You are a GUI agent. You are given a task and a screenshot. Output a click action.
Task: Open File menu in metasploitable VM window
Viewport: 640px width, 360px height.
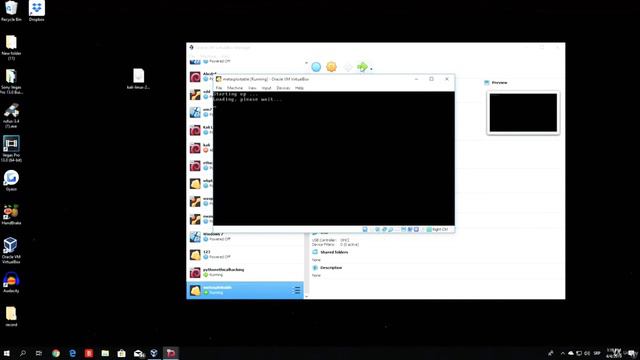(219, 88)
